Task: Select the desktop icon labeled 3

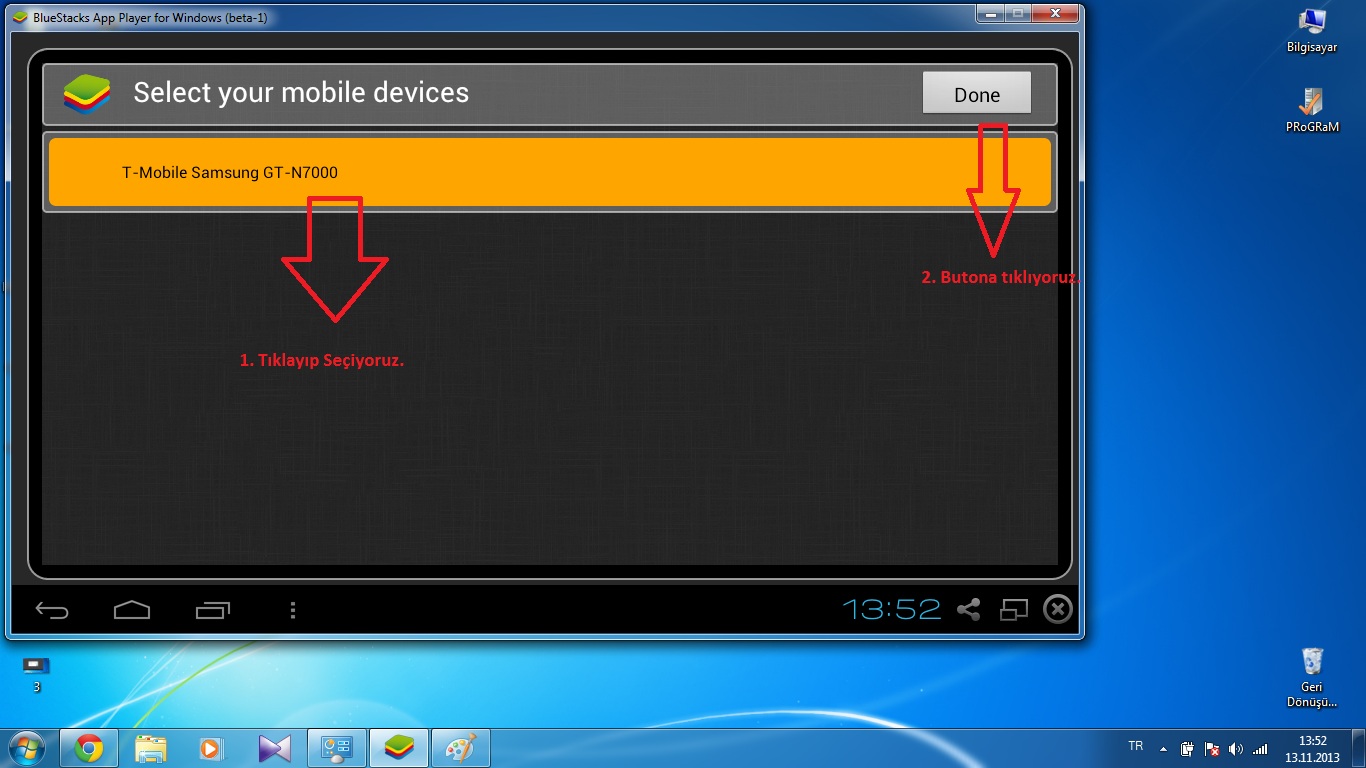Action: (x=36, y=674)
